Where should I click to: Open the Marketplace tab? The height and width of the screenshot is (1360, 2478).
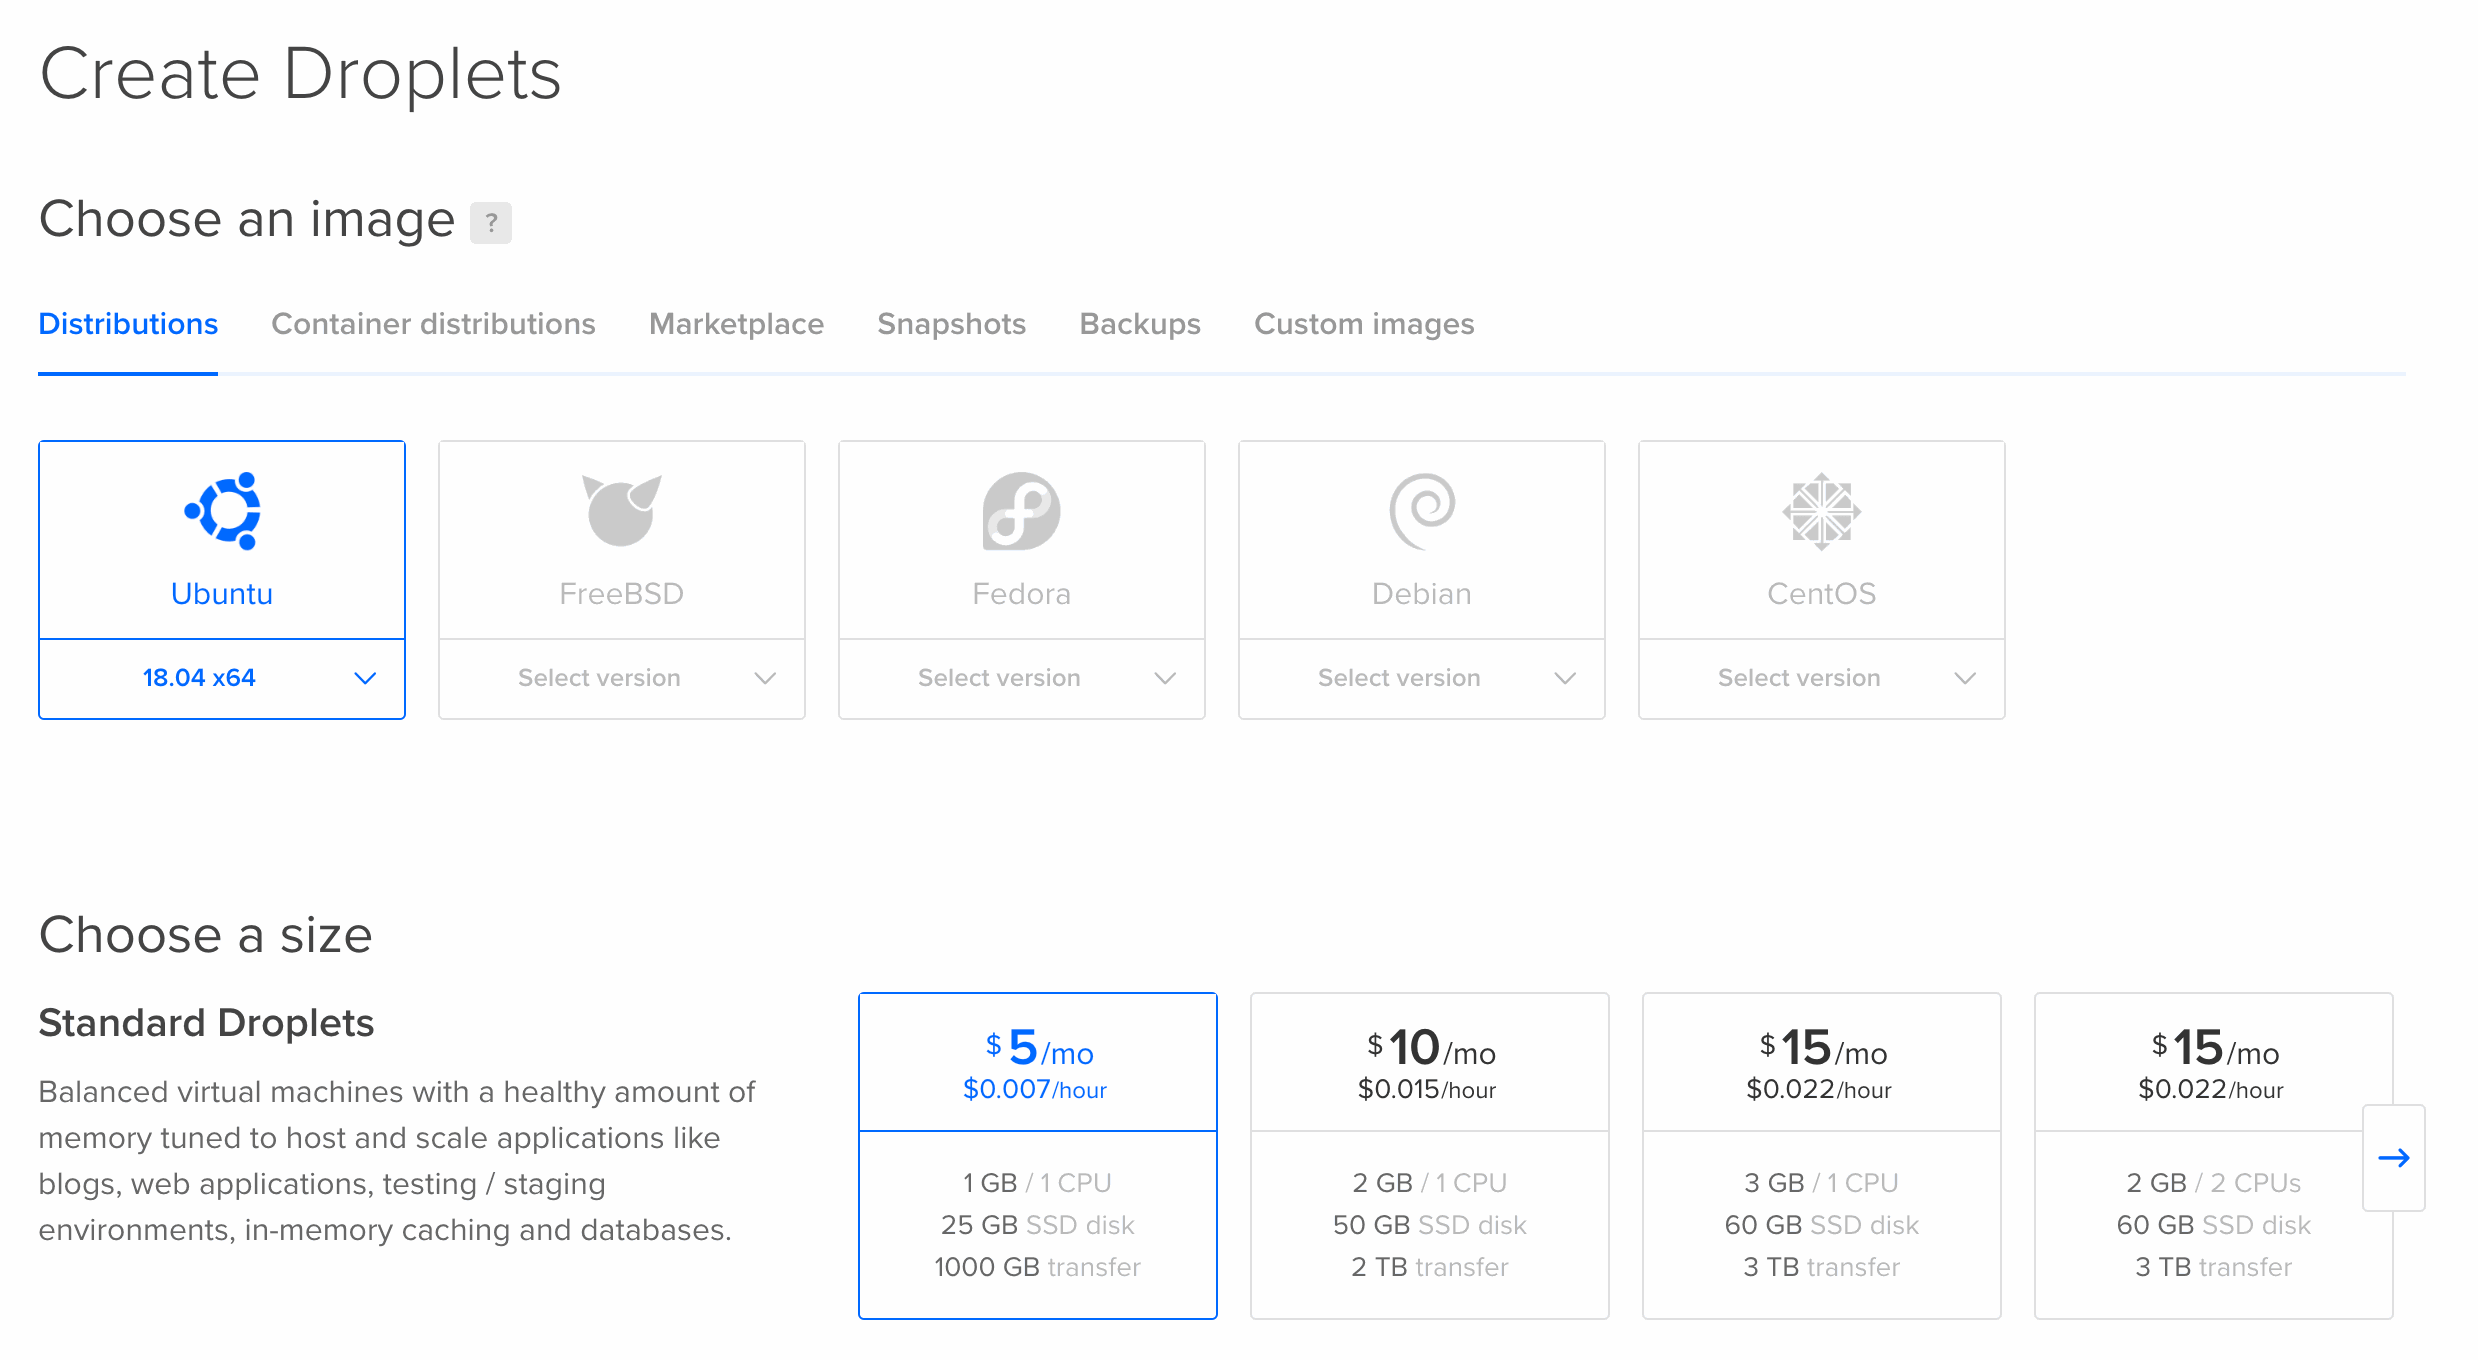pyautogui.click(x=736, y=324)
